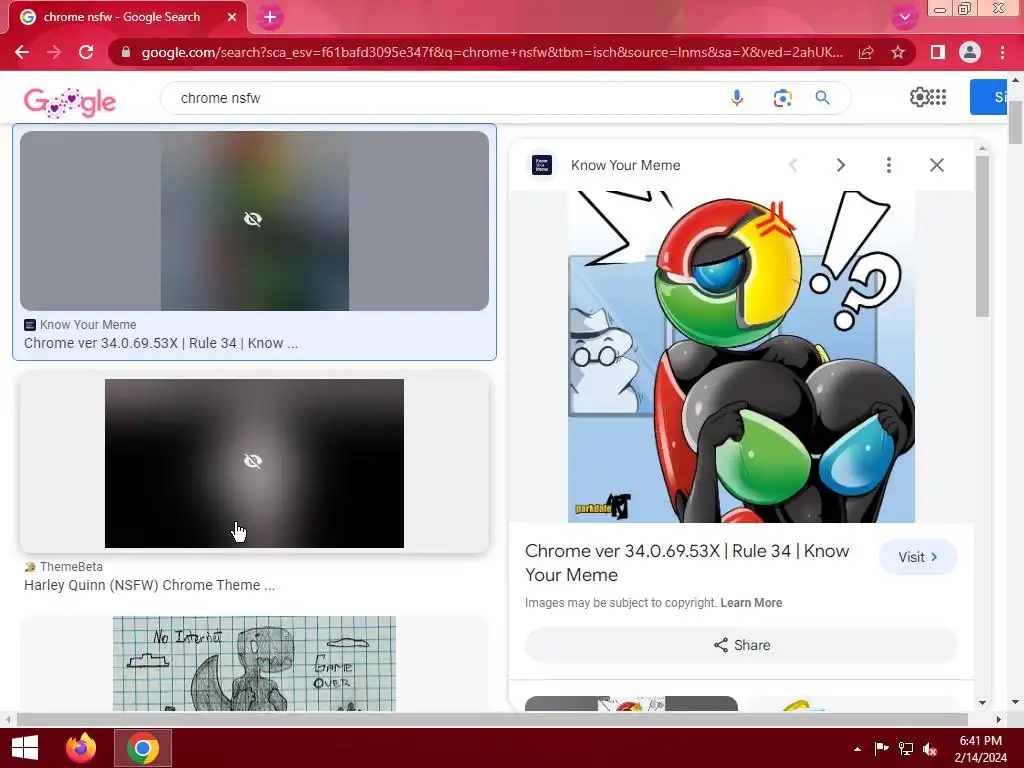Viewport: 1024px width, 768px height.
Task: Open the Harley Quinn (NSFW) Chrome Theme link
Action: coord(150,585)
